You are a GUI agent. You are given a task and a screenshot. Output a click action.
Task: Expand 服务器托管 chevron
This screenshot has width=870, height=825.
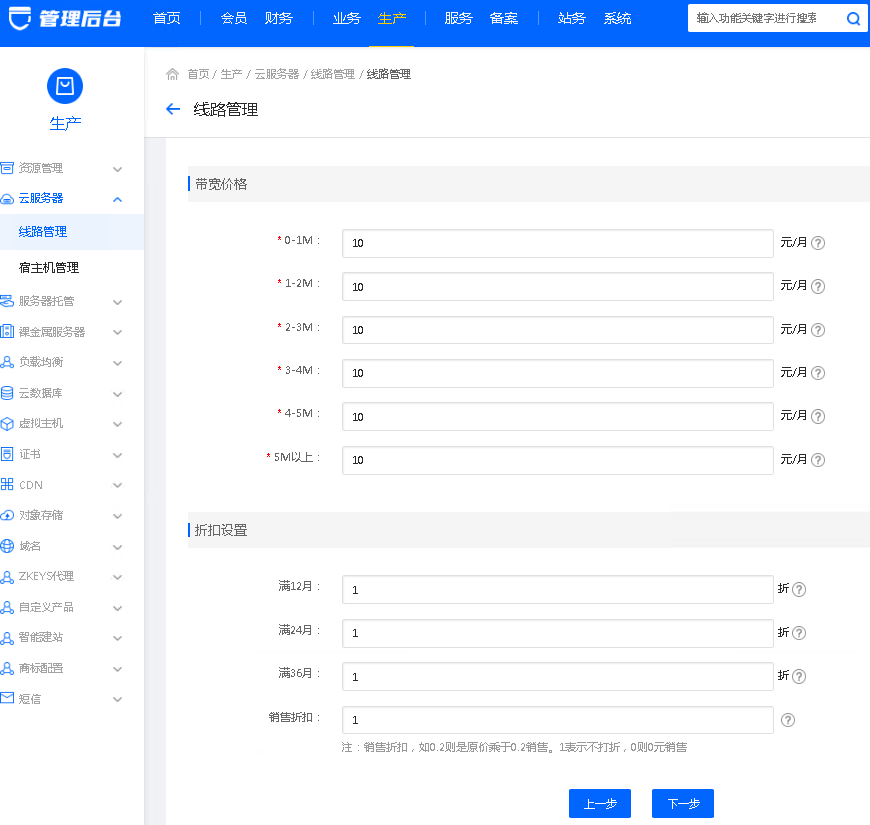click(x=118, y=302)
